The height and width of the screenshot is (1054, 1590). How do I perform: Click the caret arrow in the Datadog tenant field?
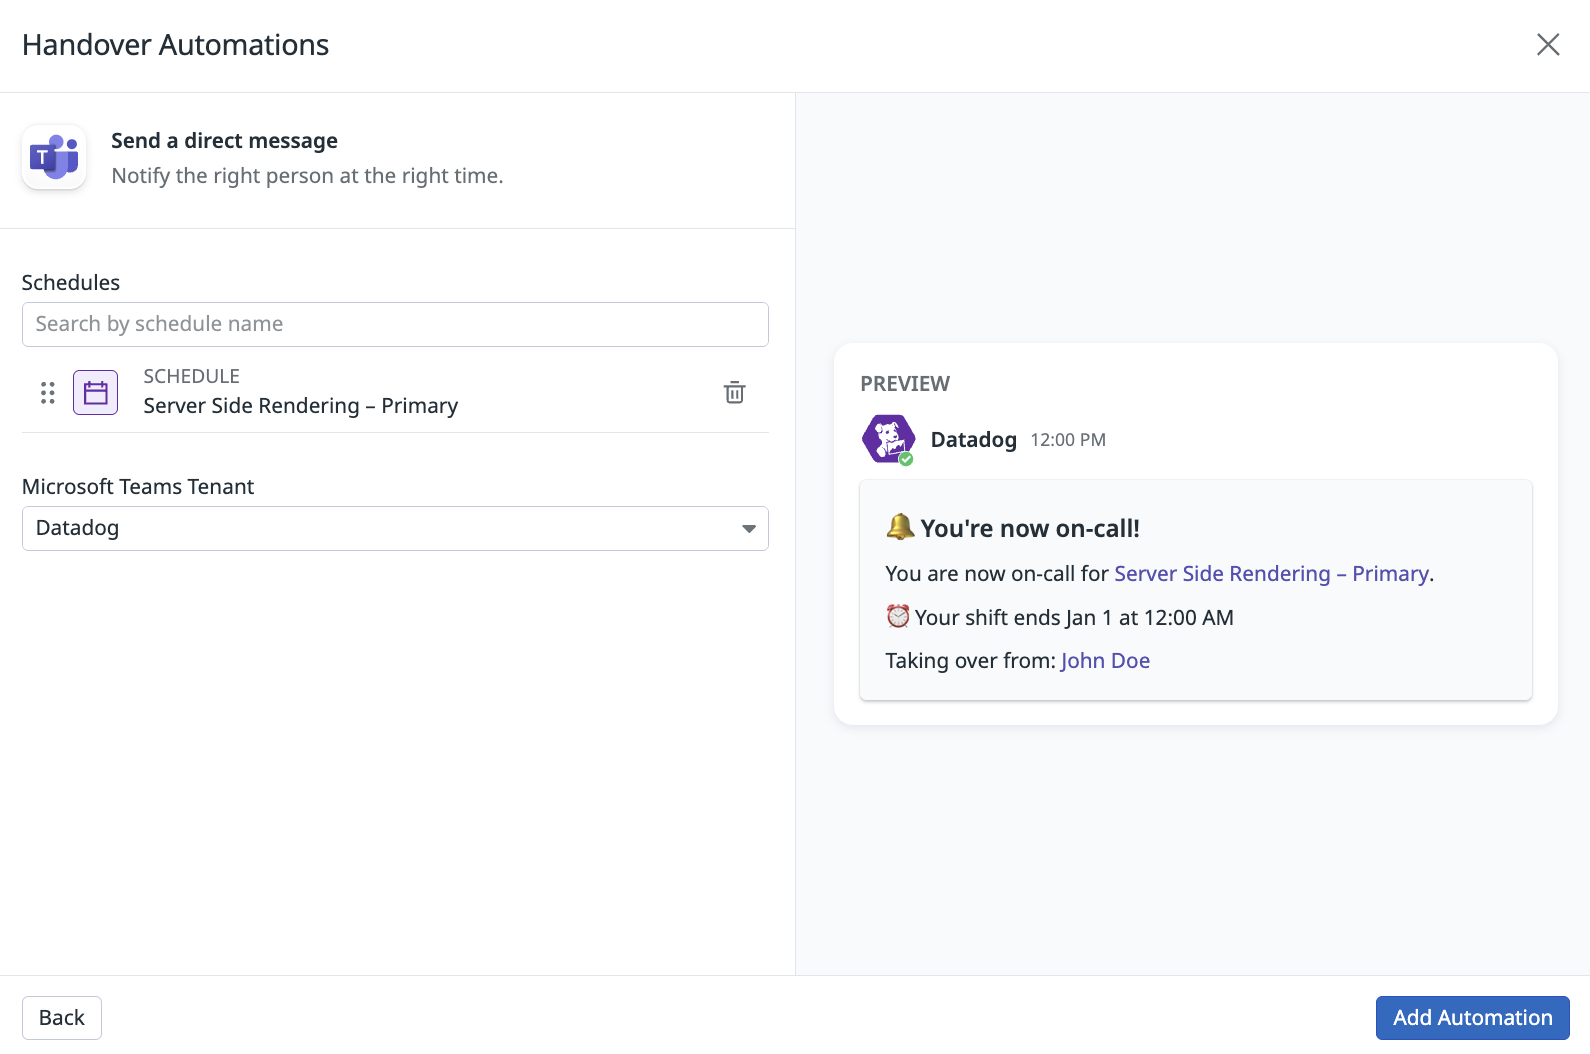[748, 529]
